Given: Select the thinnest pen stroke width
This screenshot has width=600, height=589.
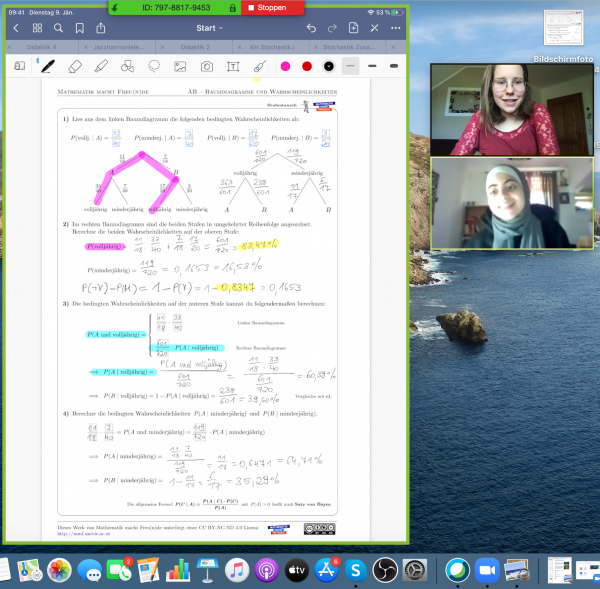Looking at the screenshot, I should coord(351,66).
